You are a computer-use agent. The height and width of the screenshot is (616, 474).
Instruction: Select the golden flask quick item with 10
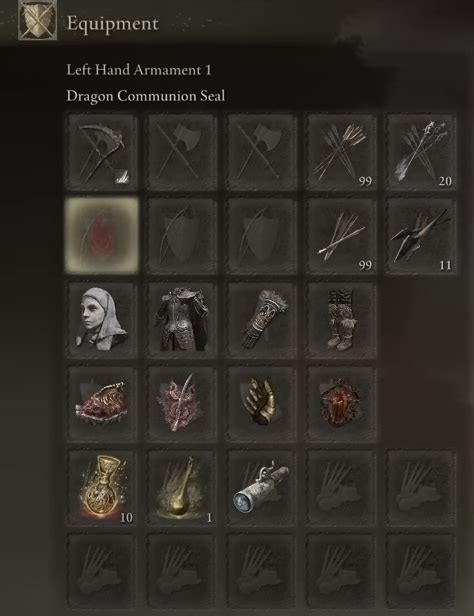102,488
